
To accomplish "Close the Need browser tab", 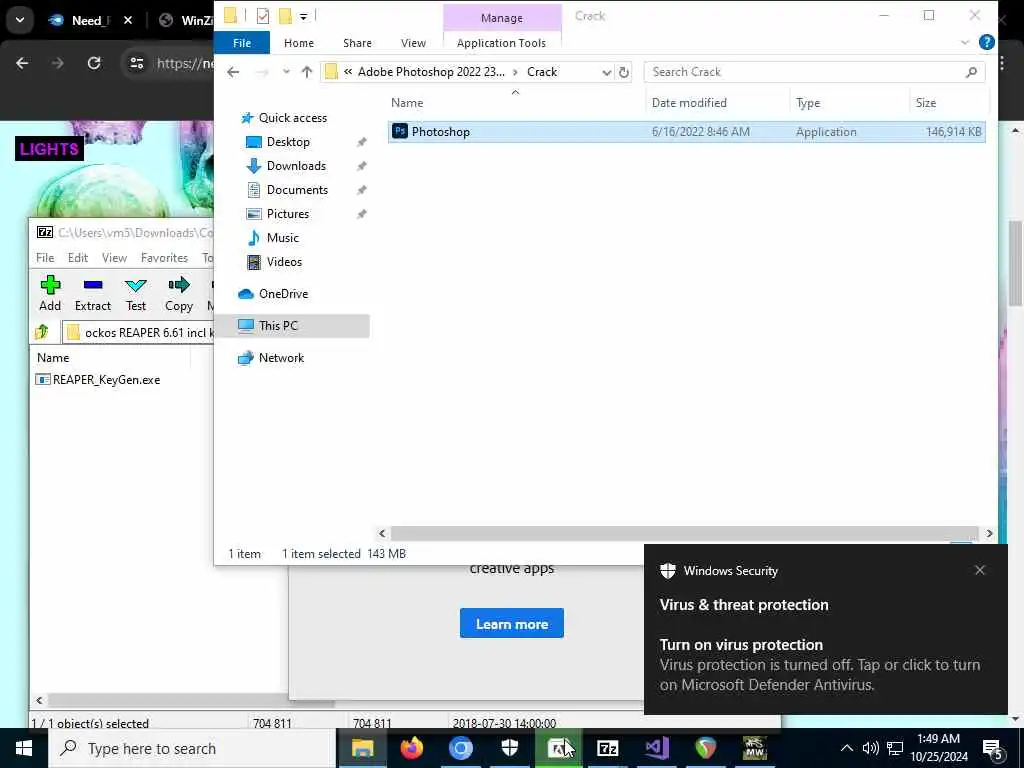I will click(x=128, y=20).
